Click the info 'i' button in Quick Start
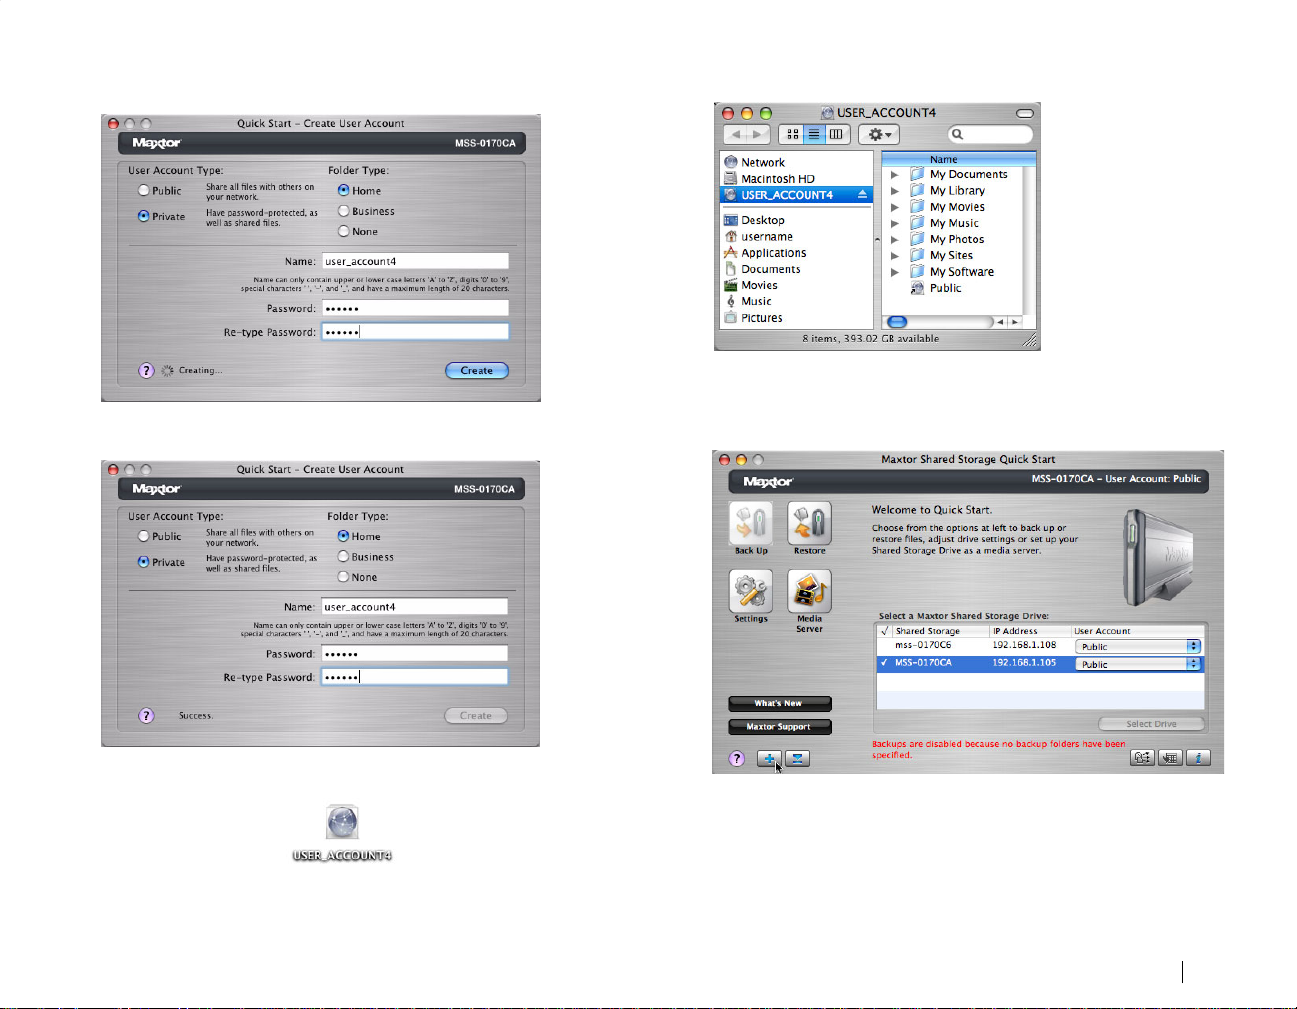The height and width of the screenshot is (1009, 1297). point(1198,758)
